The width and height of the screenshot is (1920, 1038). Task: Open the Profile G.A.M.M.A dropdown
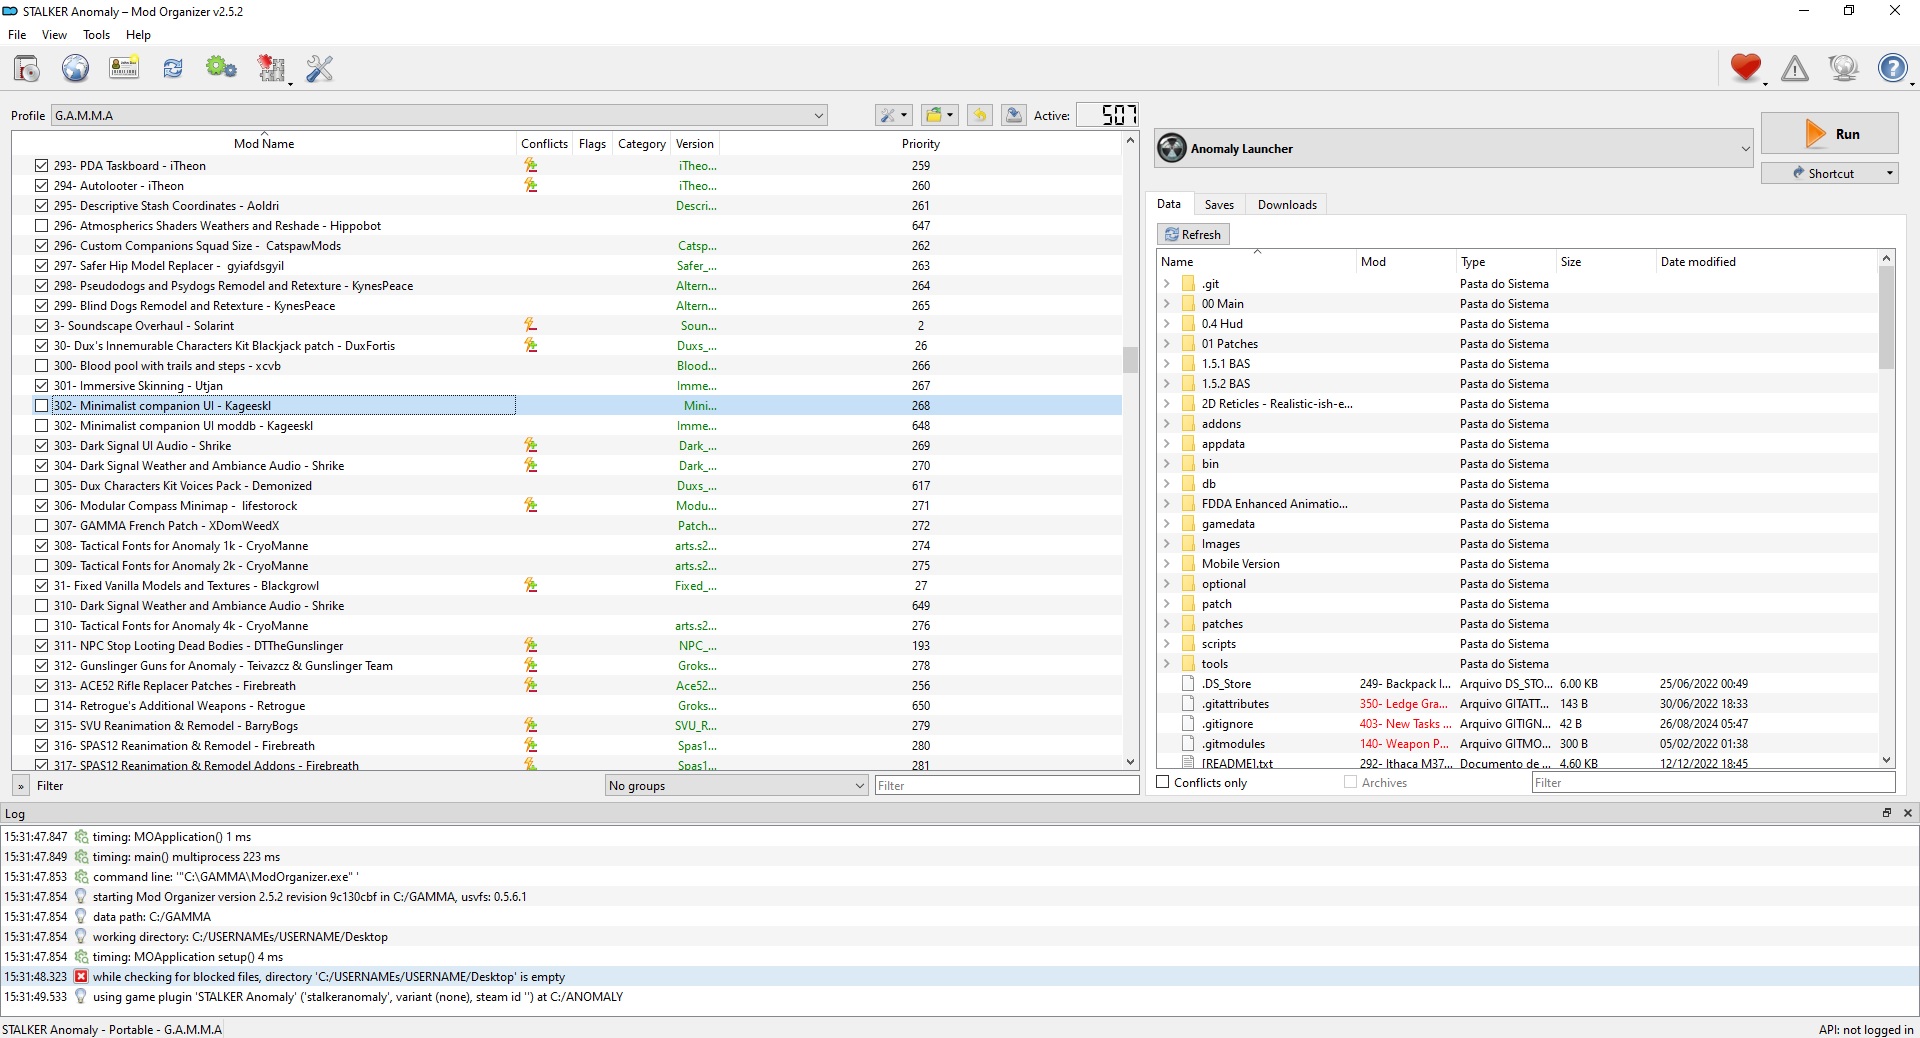pyautogui.click(x=439, y=115)
